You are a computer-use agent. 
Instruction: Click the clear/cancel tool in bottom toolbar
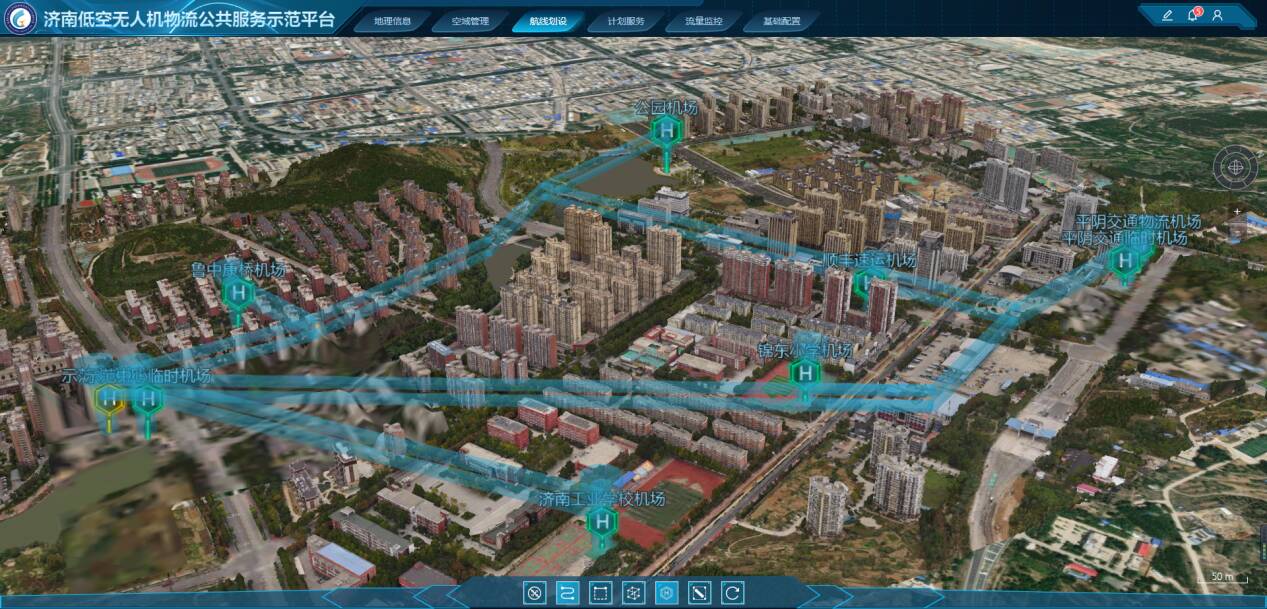click(534, 593)
